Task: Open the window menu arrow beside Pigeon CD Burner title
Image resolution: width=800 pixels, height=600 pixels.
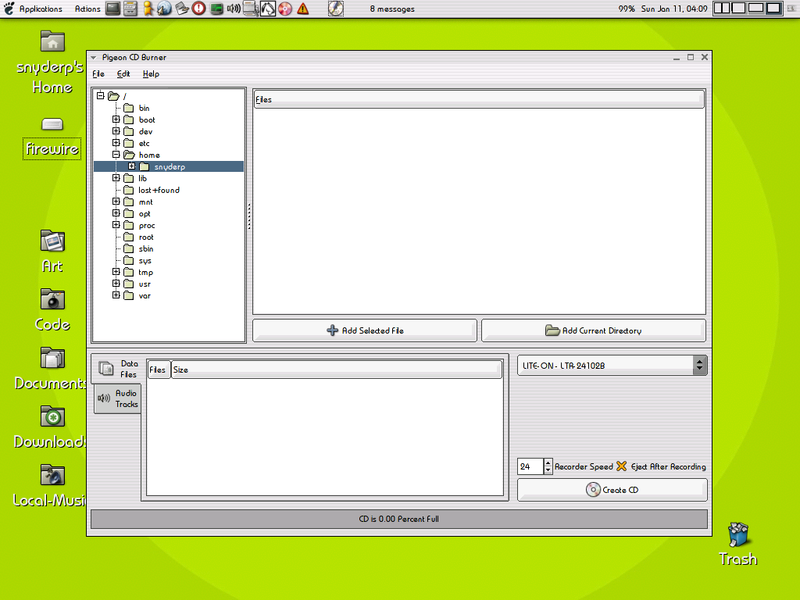Action: tap(93, 58)
